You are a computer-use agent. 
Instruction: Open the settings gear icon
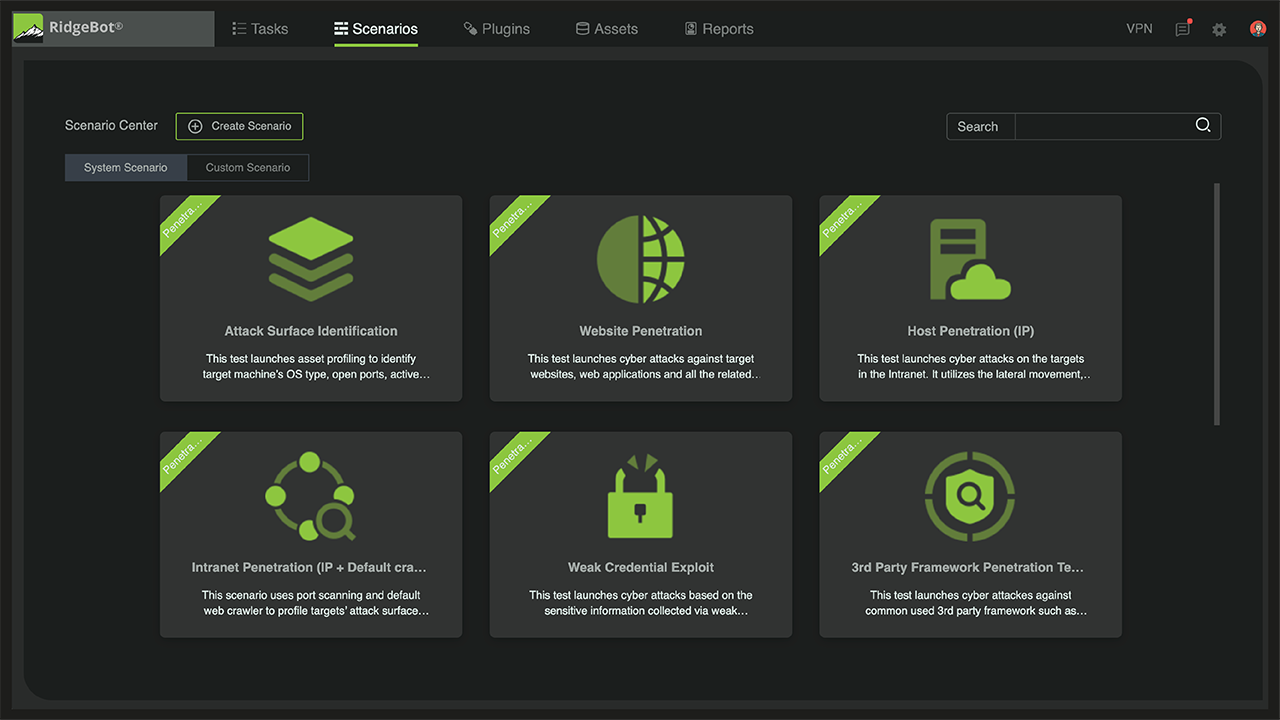1219,29
